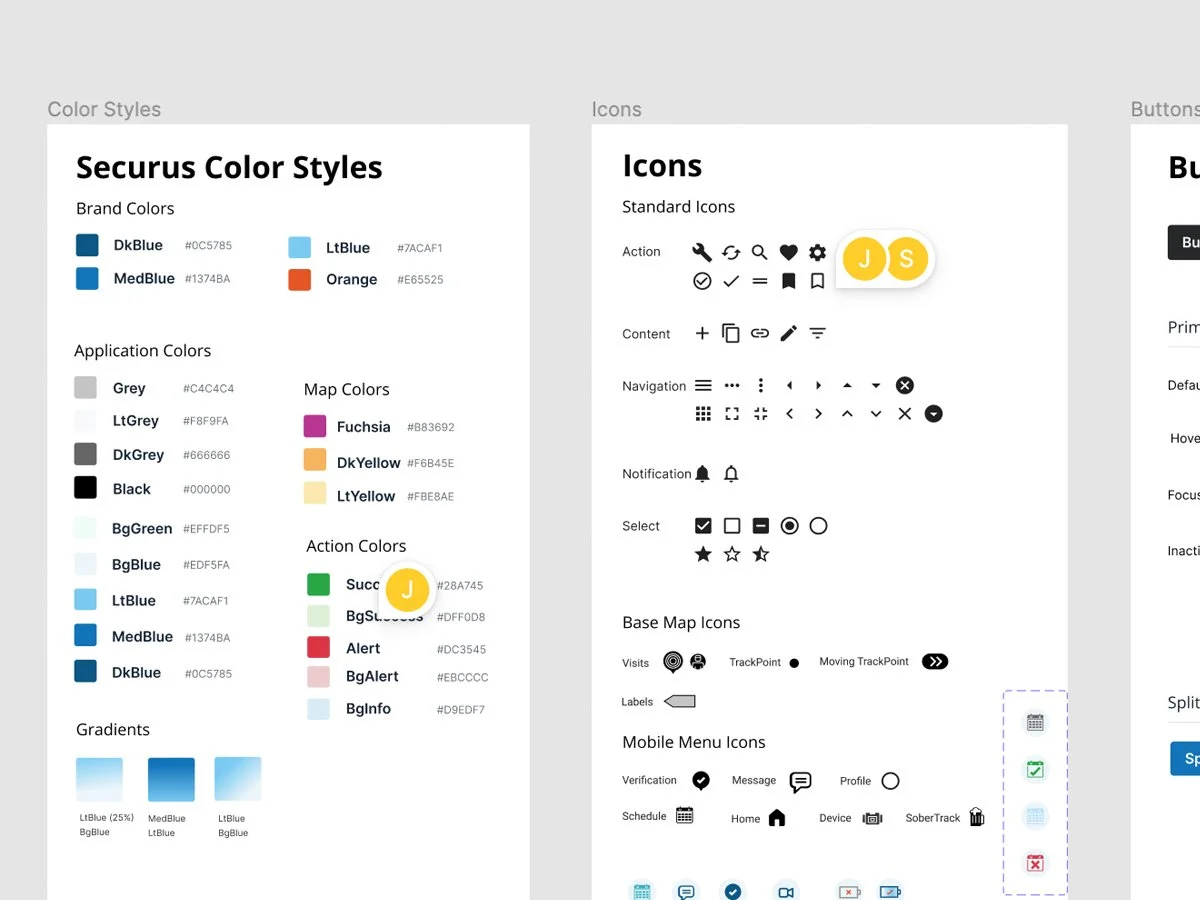Collapse using the up chevron icon
Screen dimensions: 1200x900
[x=847, y=413]
